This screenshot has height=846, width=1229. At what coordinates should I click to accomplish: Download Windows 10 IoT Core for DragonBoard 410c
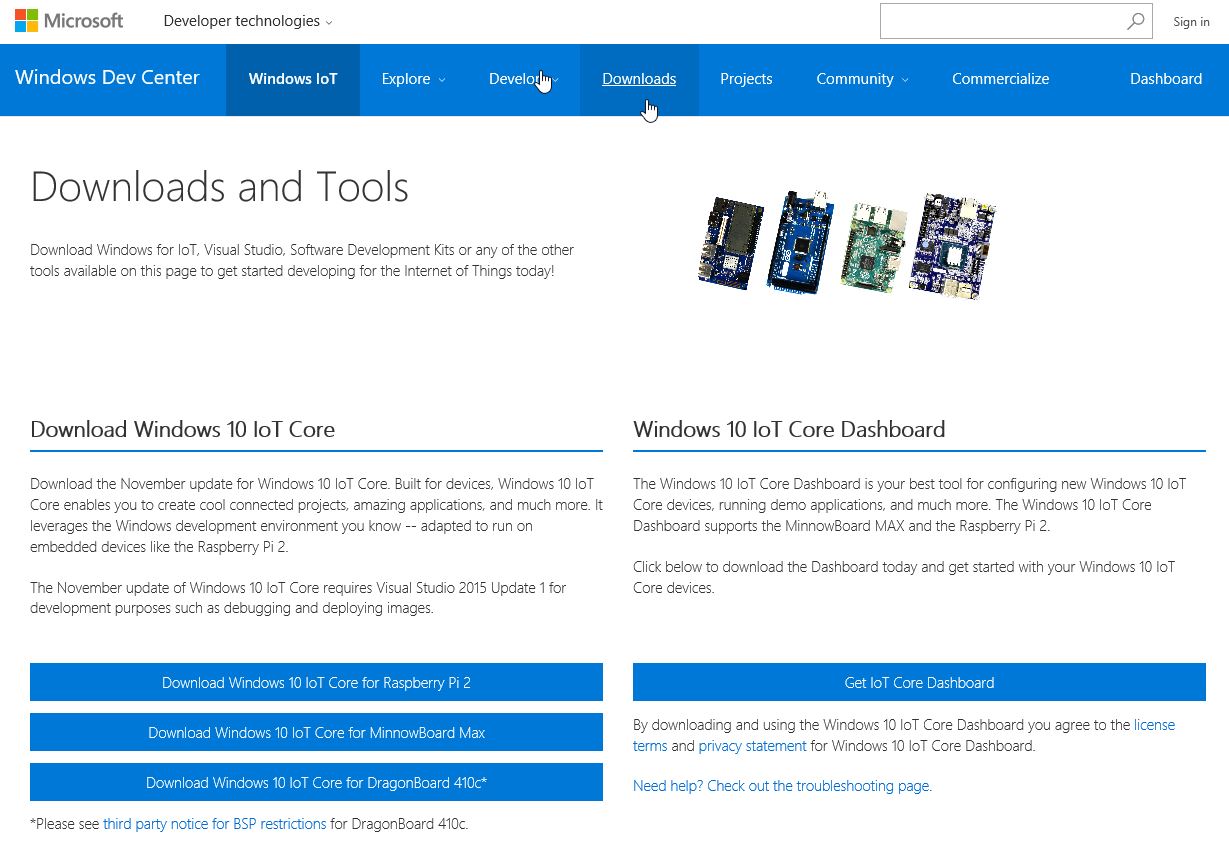[316, 782]
